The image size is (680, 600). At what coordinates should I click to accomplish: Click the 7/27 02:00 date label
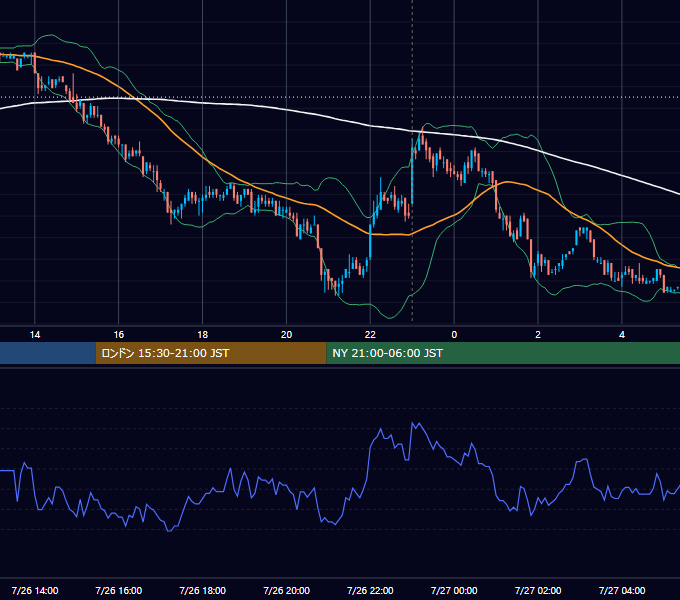pyautogui.click(x=538, y=590)
